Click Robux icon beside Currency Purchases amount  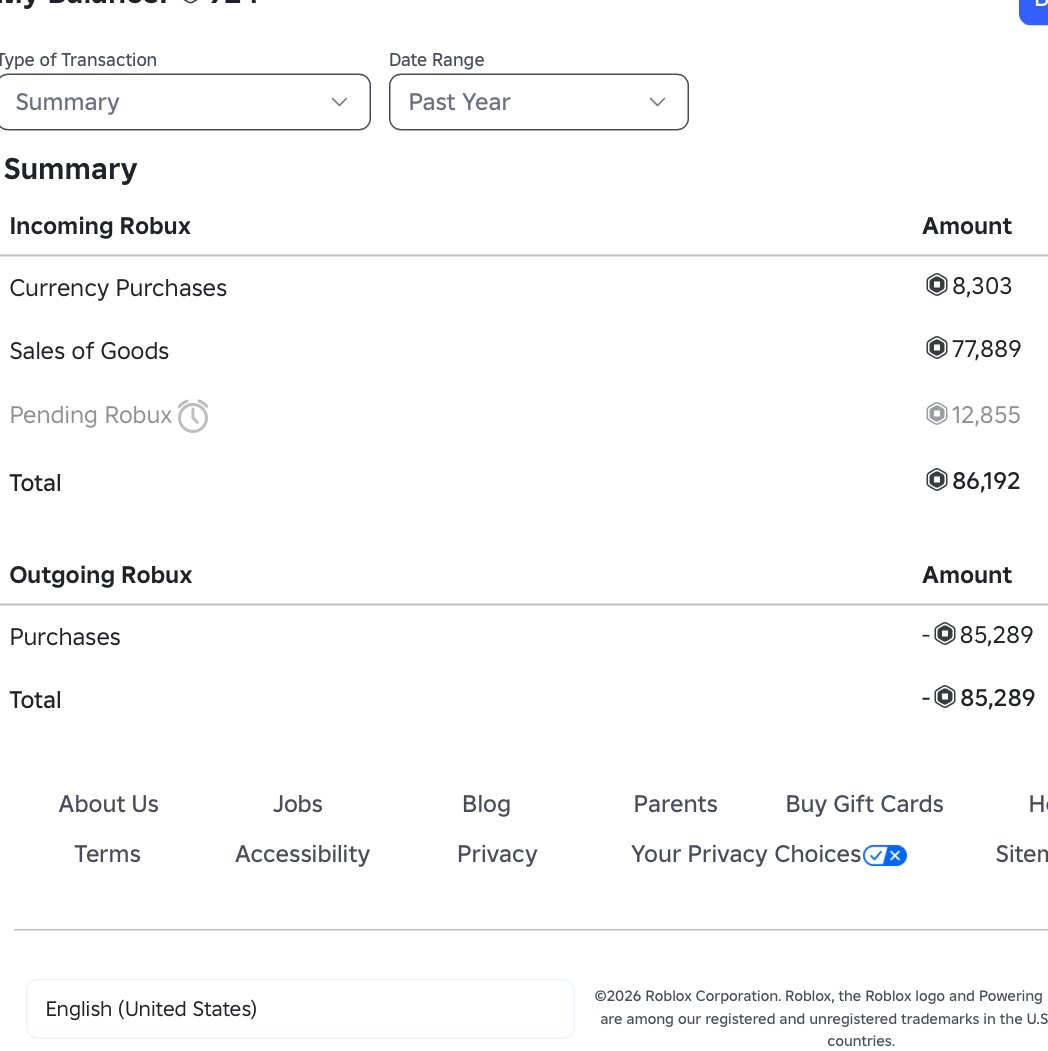tap(936, 285)
